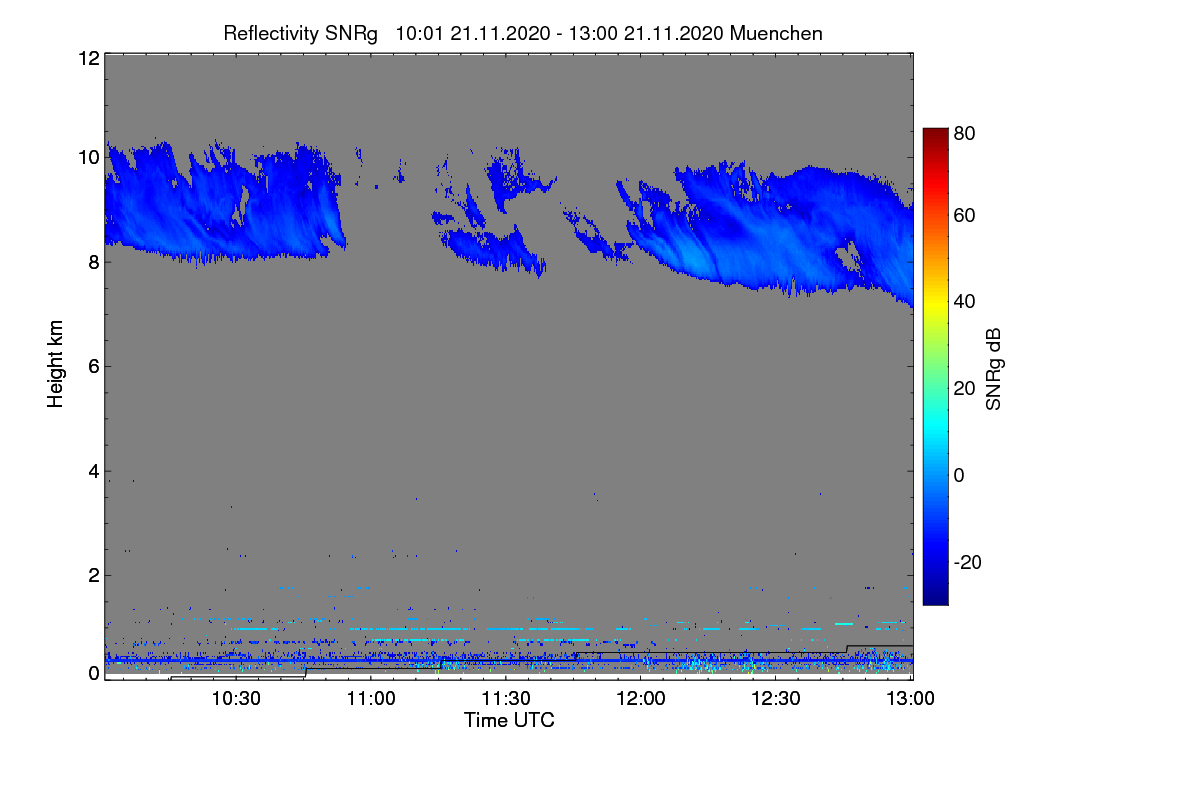
Task: Click the 60 value on colorbar
Action: pyautogui.click(x=964, y=216)
